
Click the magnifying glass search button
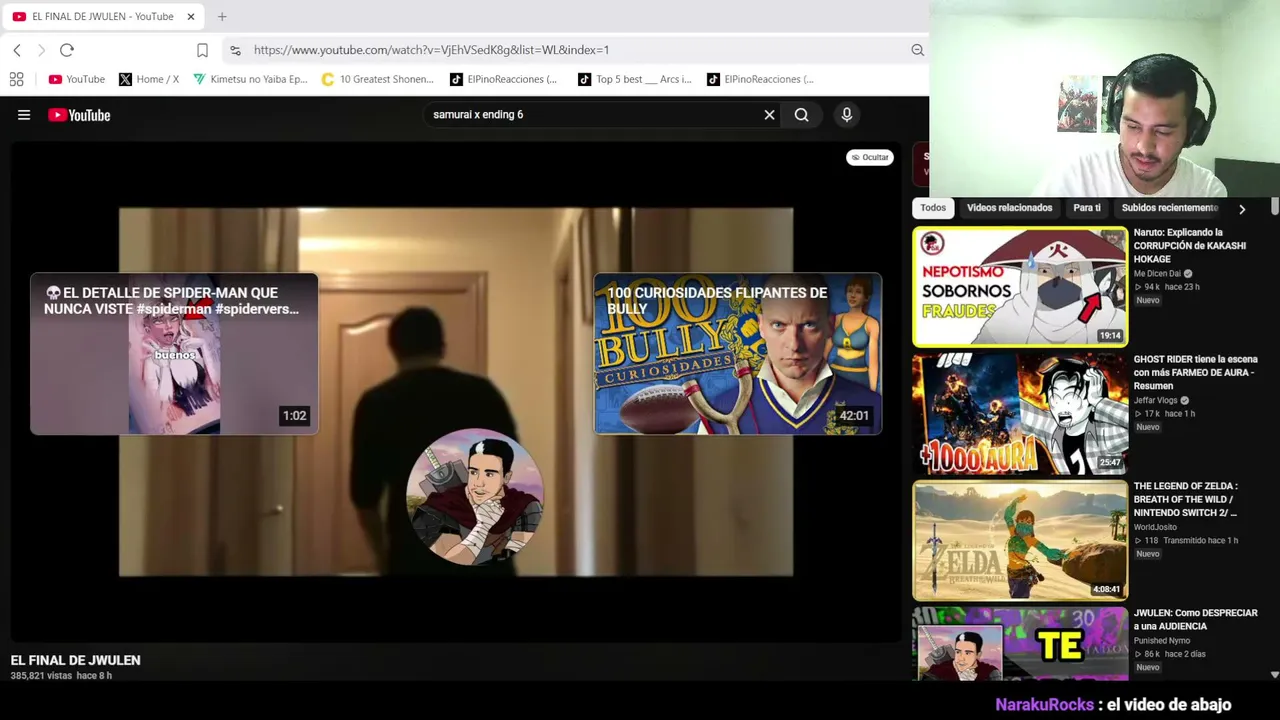pyautogui.click(x=801, y=115)
